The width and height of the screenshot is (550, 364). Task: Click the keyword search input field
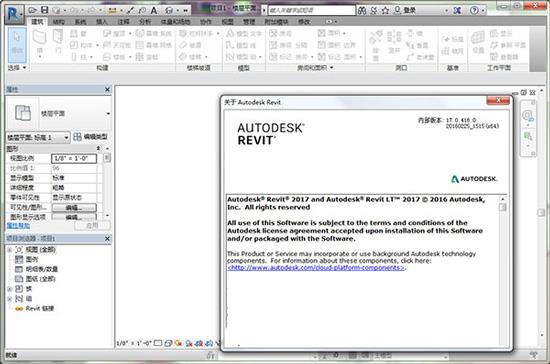click(312, 10)
